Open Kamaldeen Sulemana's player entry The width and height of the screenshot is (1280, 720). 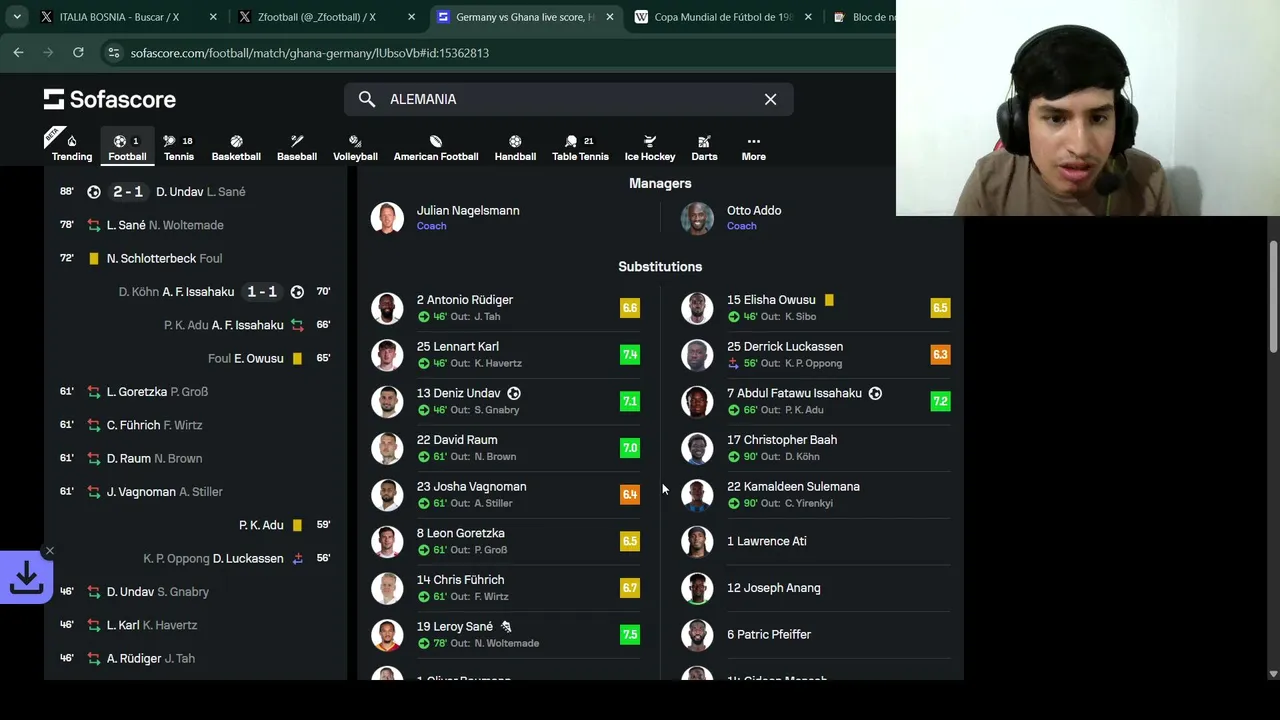pyautogui.click(x=815, y=494)
